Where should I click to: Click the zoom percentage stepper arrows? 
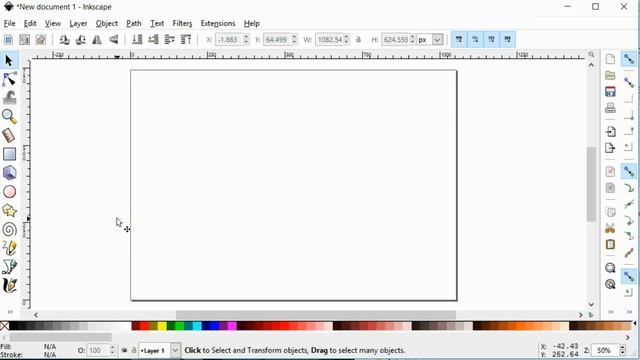tap(622, 350)
